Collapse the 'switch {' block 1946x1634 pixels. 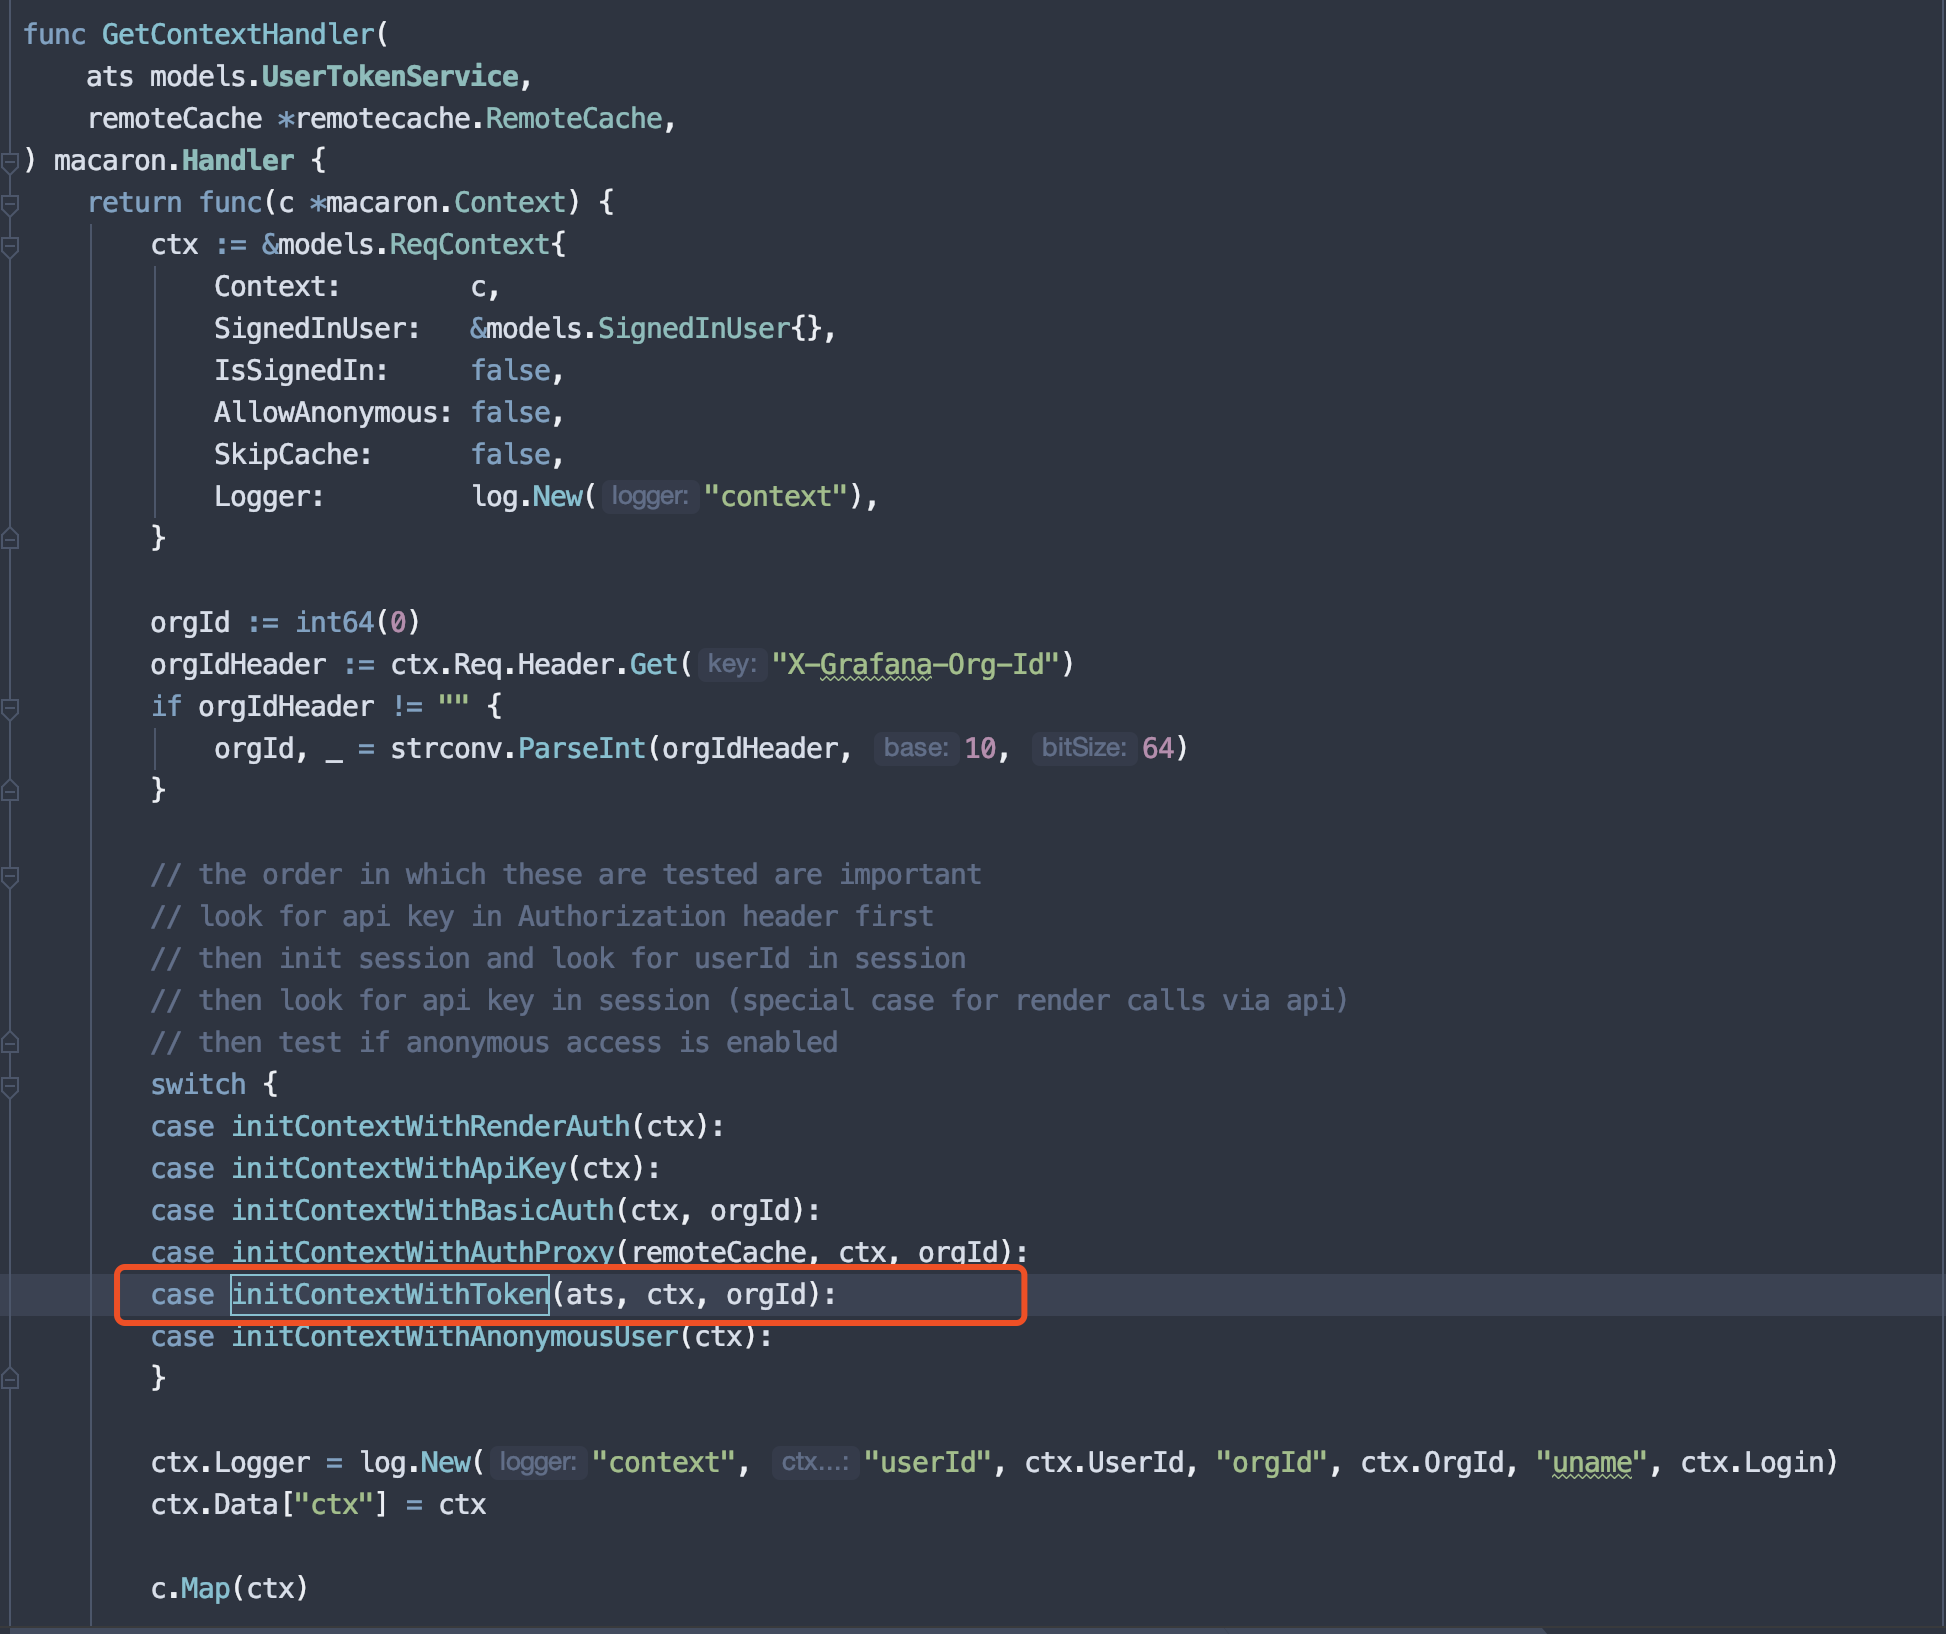10,1085
